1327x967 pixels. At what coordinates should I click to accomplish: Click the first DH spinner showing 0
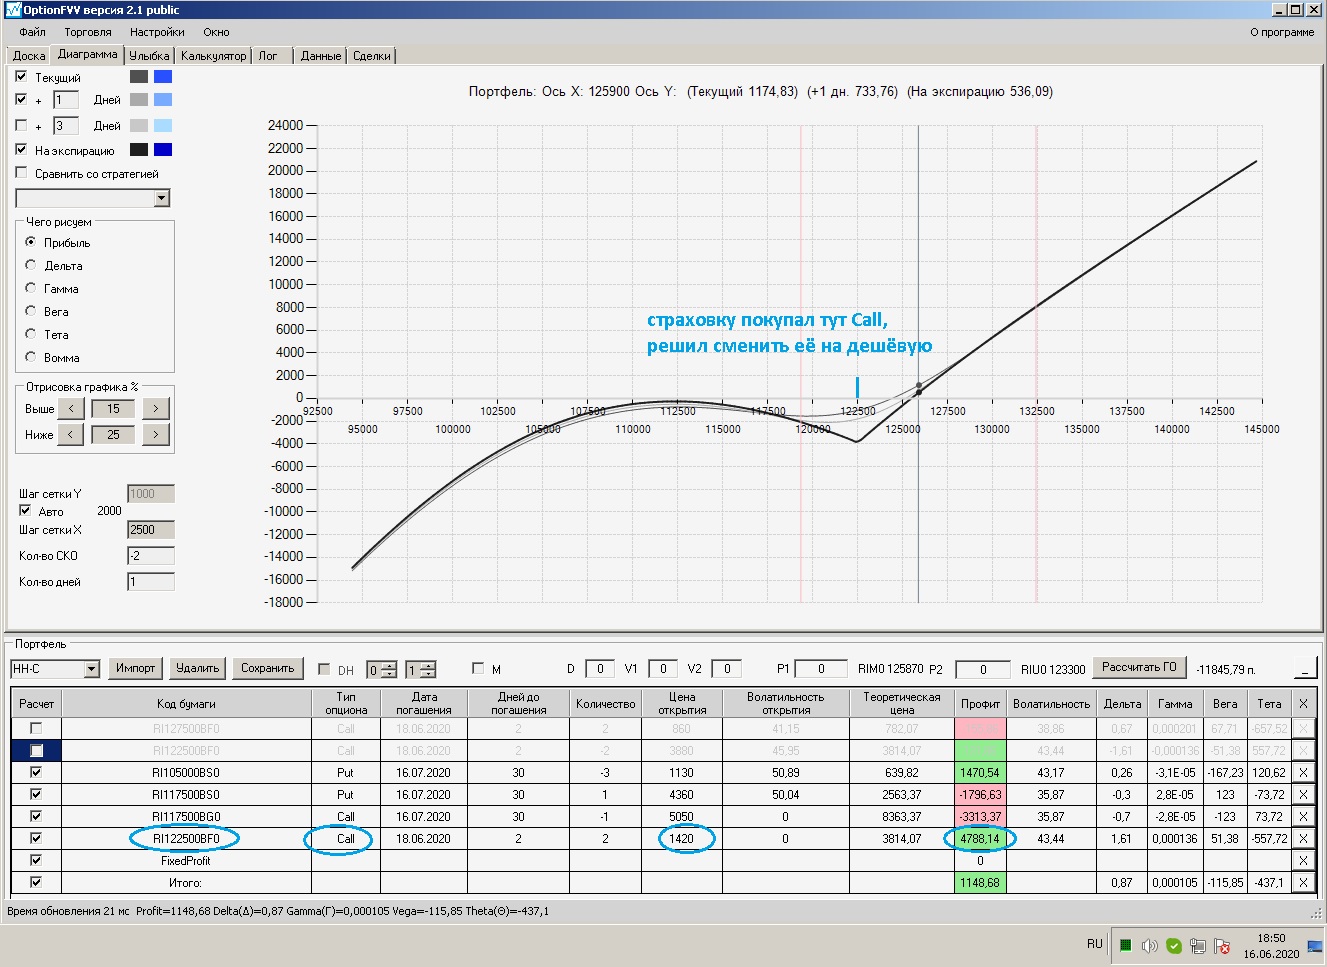click(381, 670)
